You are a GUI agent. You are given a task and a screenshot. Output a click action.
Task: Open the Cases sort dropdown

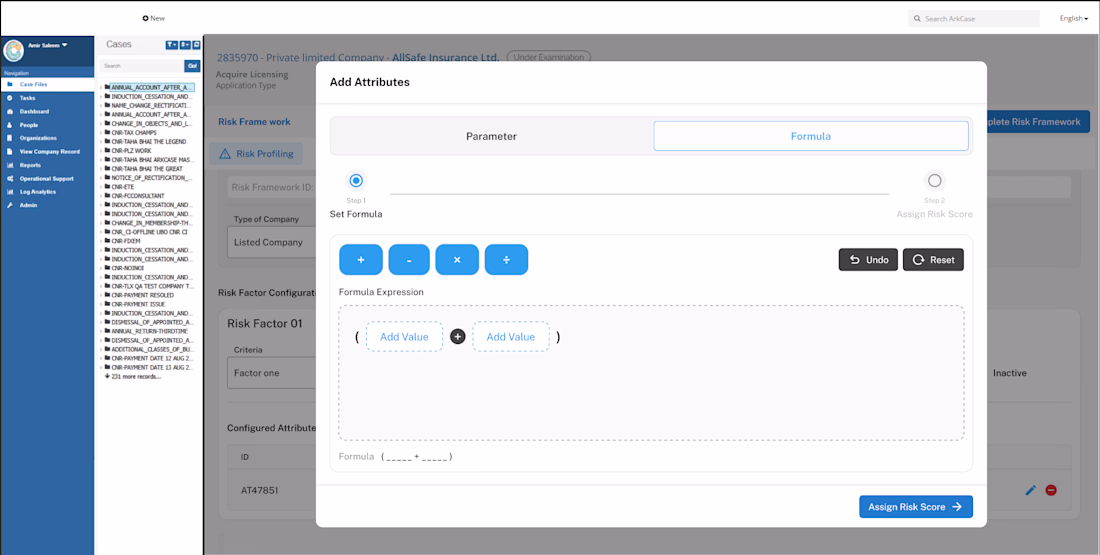pos(185,45)
